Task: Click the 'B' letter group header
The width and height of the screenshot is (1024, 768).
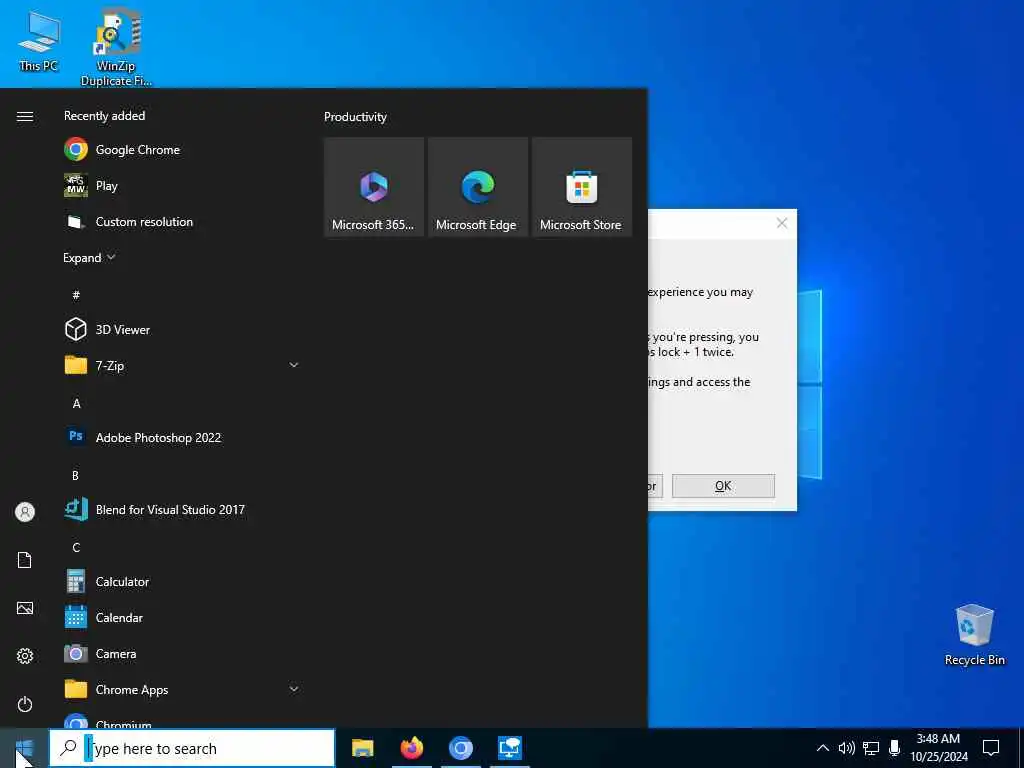Action: pyautogui.click(x=75, y=475)
